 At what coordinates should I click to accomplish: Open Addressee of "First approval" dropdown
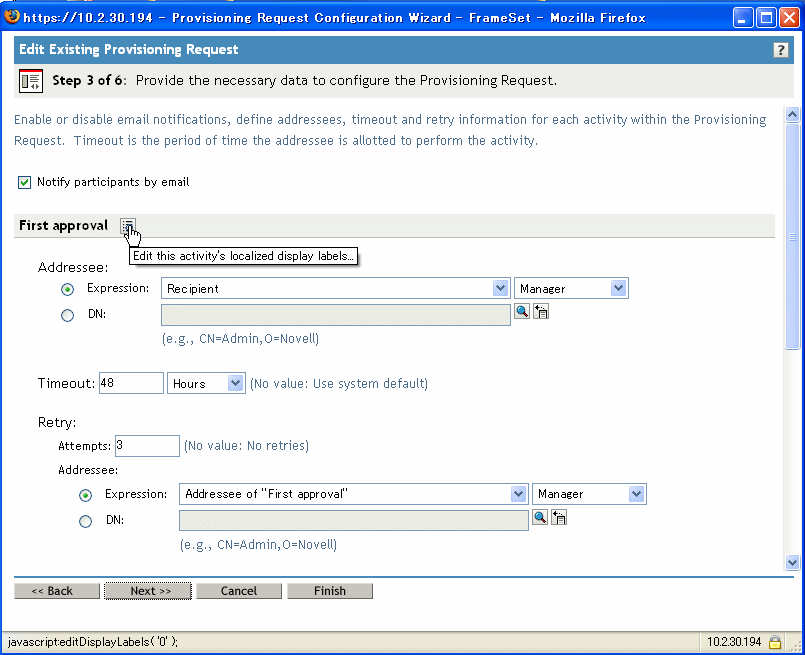(x=353, y=494)
